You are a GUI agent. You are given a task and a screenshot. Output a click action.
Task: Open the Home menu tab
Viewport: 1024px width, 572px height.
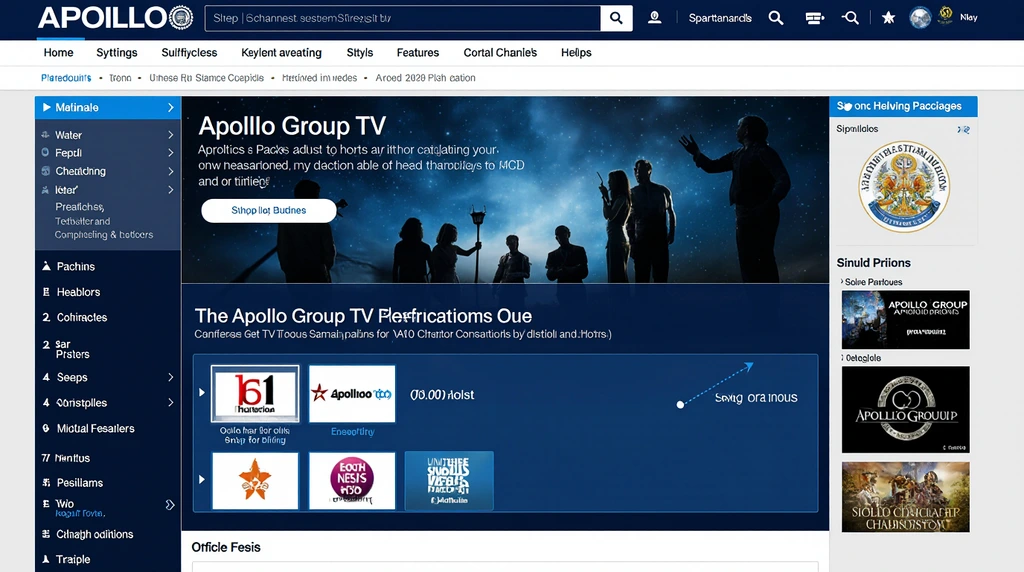click(x=58, y=53)
